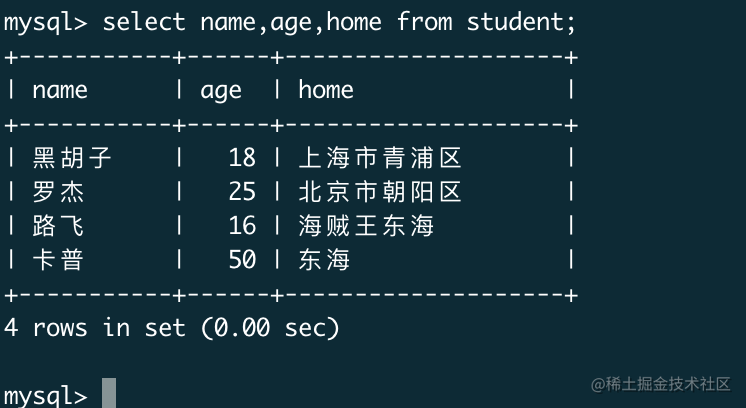Click the age value 18
Viewport: 746px width, 408px height.
pyautogui.click(x=242, y=158)
